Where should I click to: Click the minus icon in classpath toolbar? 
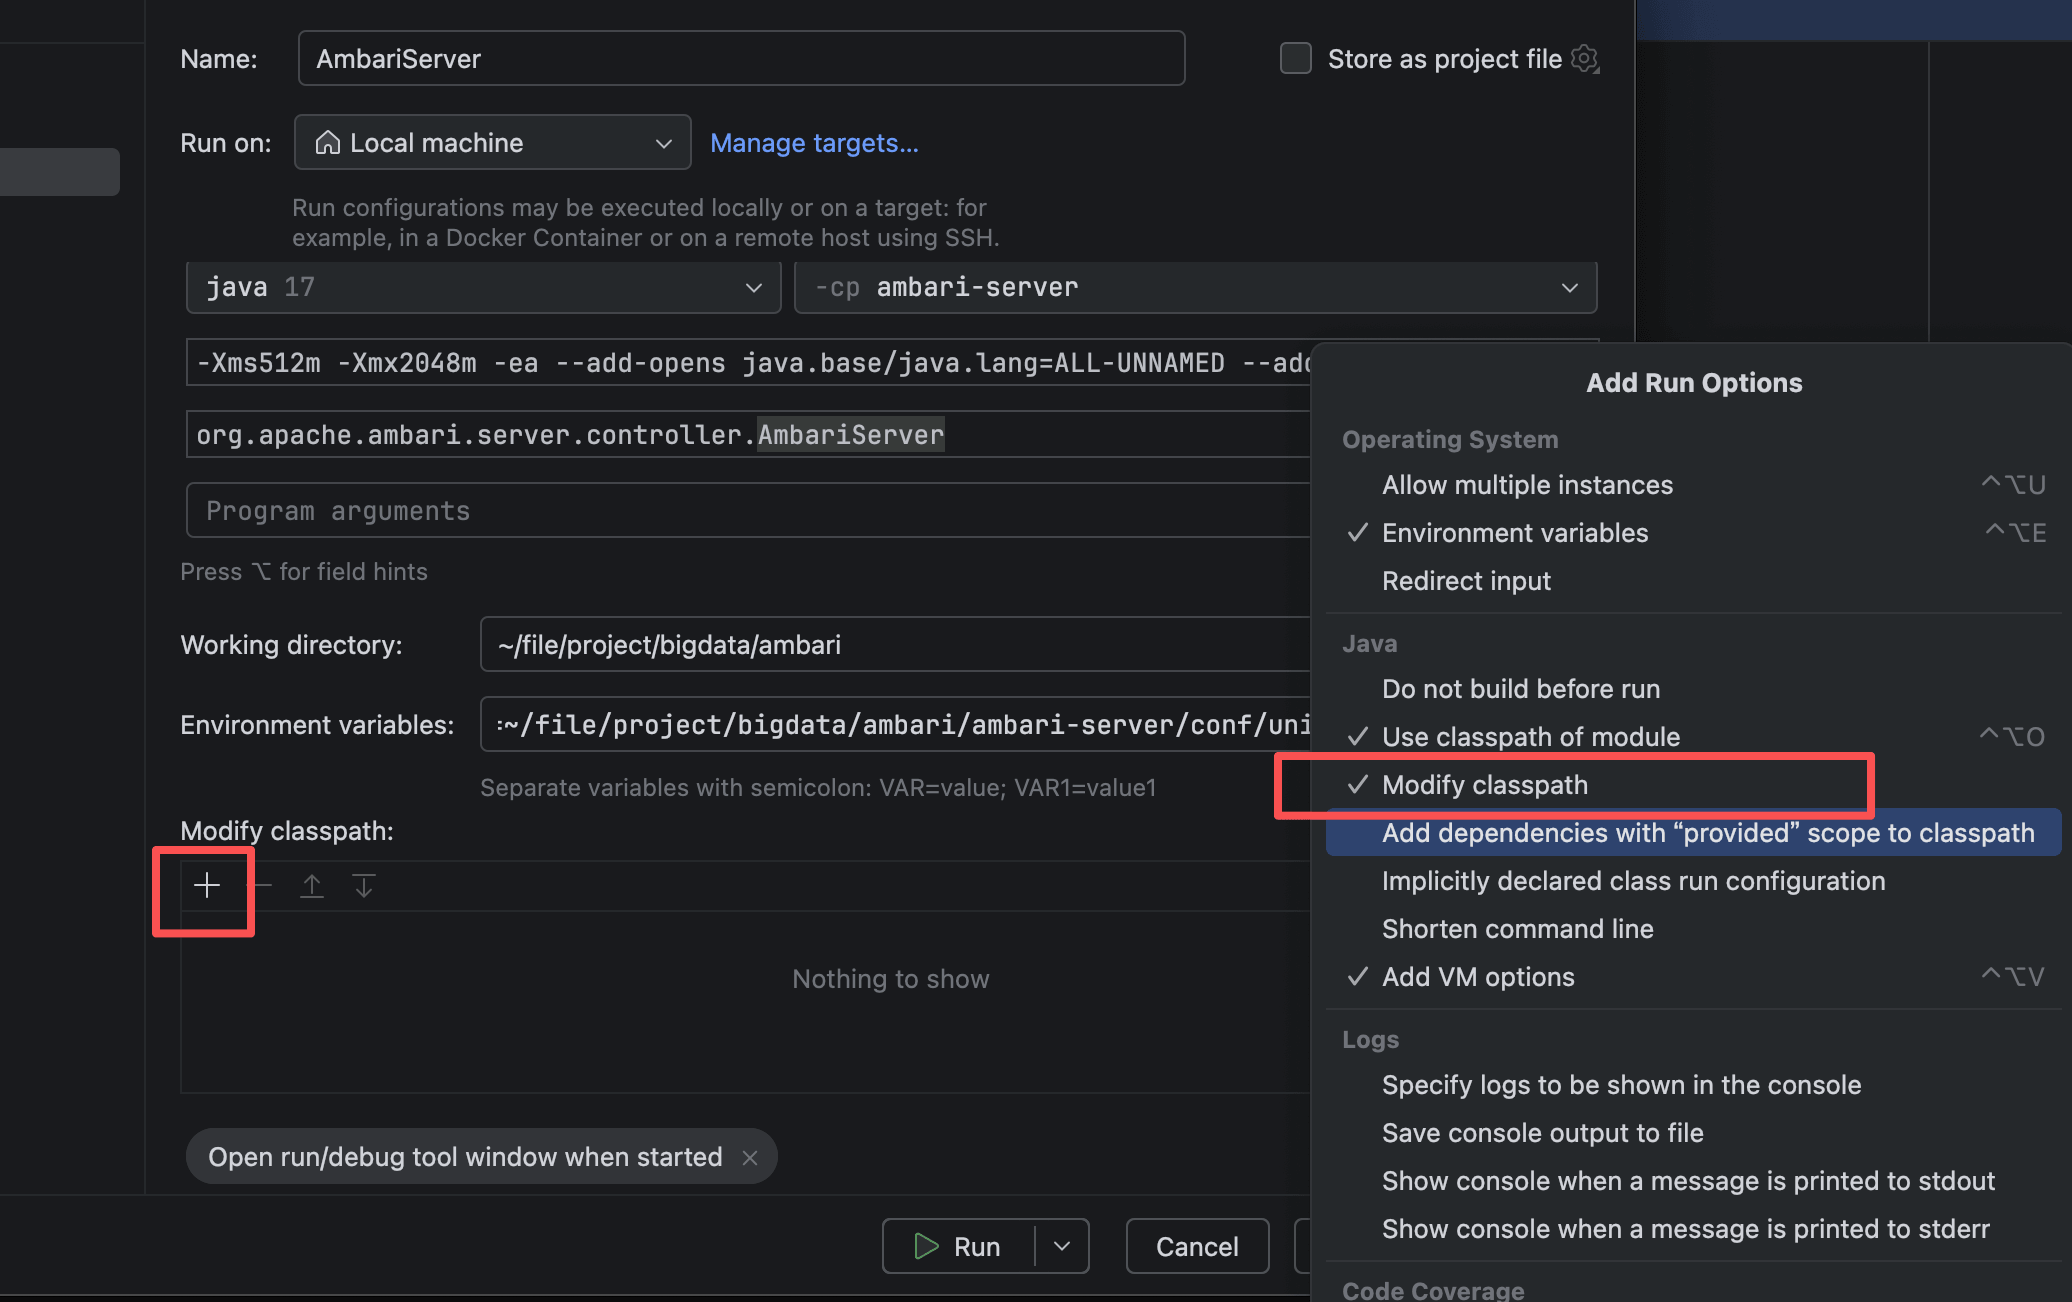click(260, 886)
